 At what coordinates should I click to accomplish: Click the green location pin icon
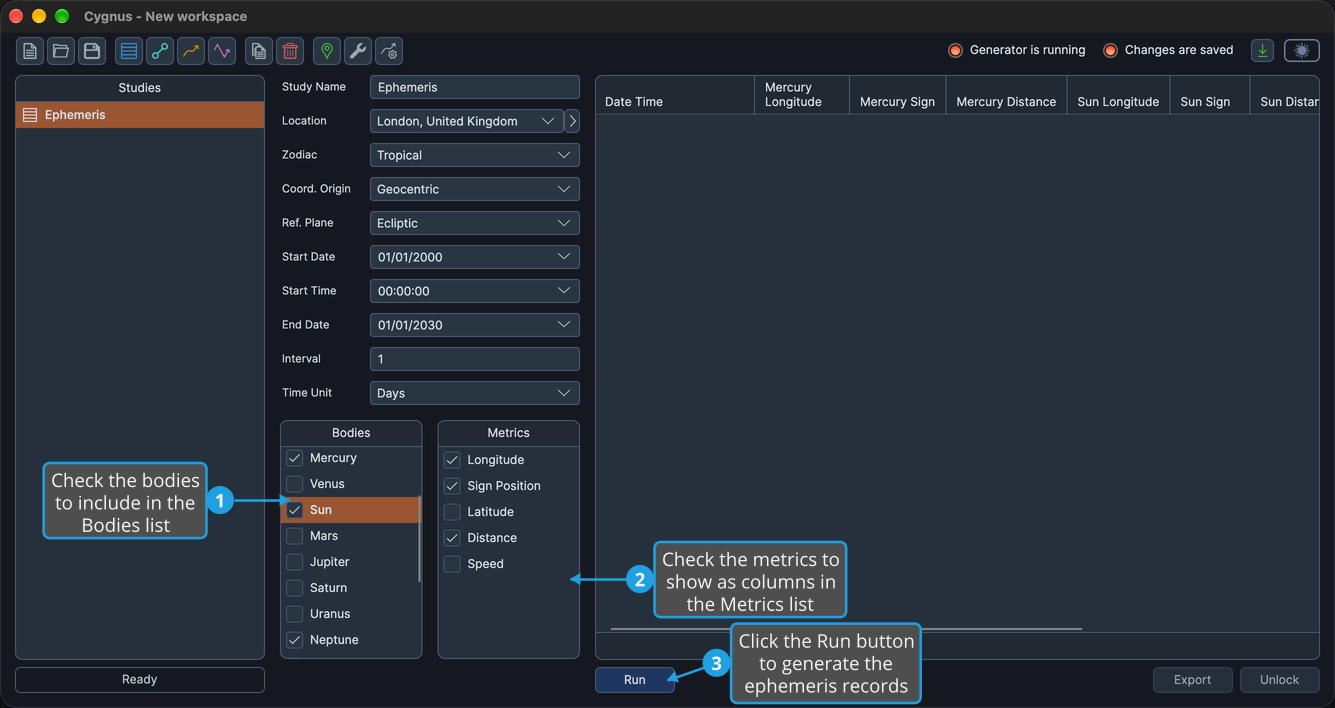click(327, 51)
